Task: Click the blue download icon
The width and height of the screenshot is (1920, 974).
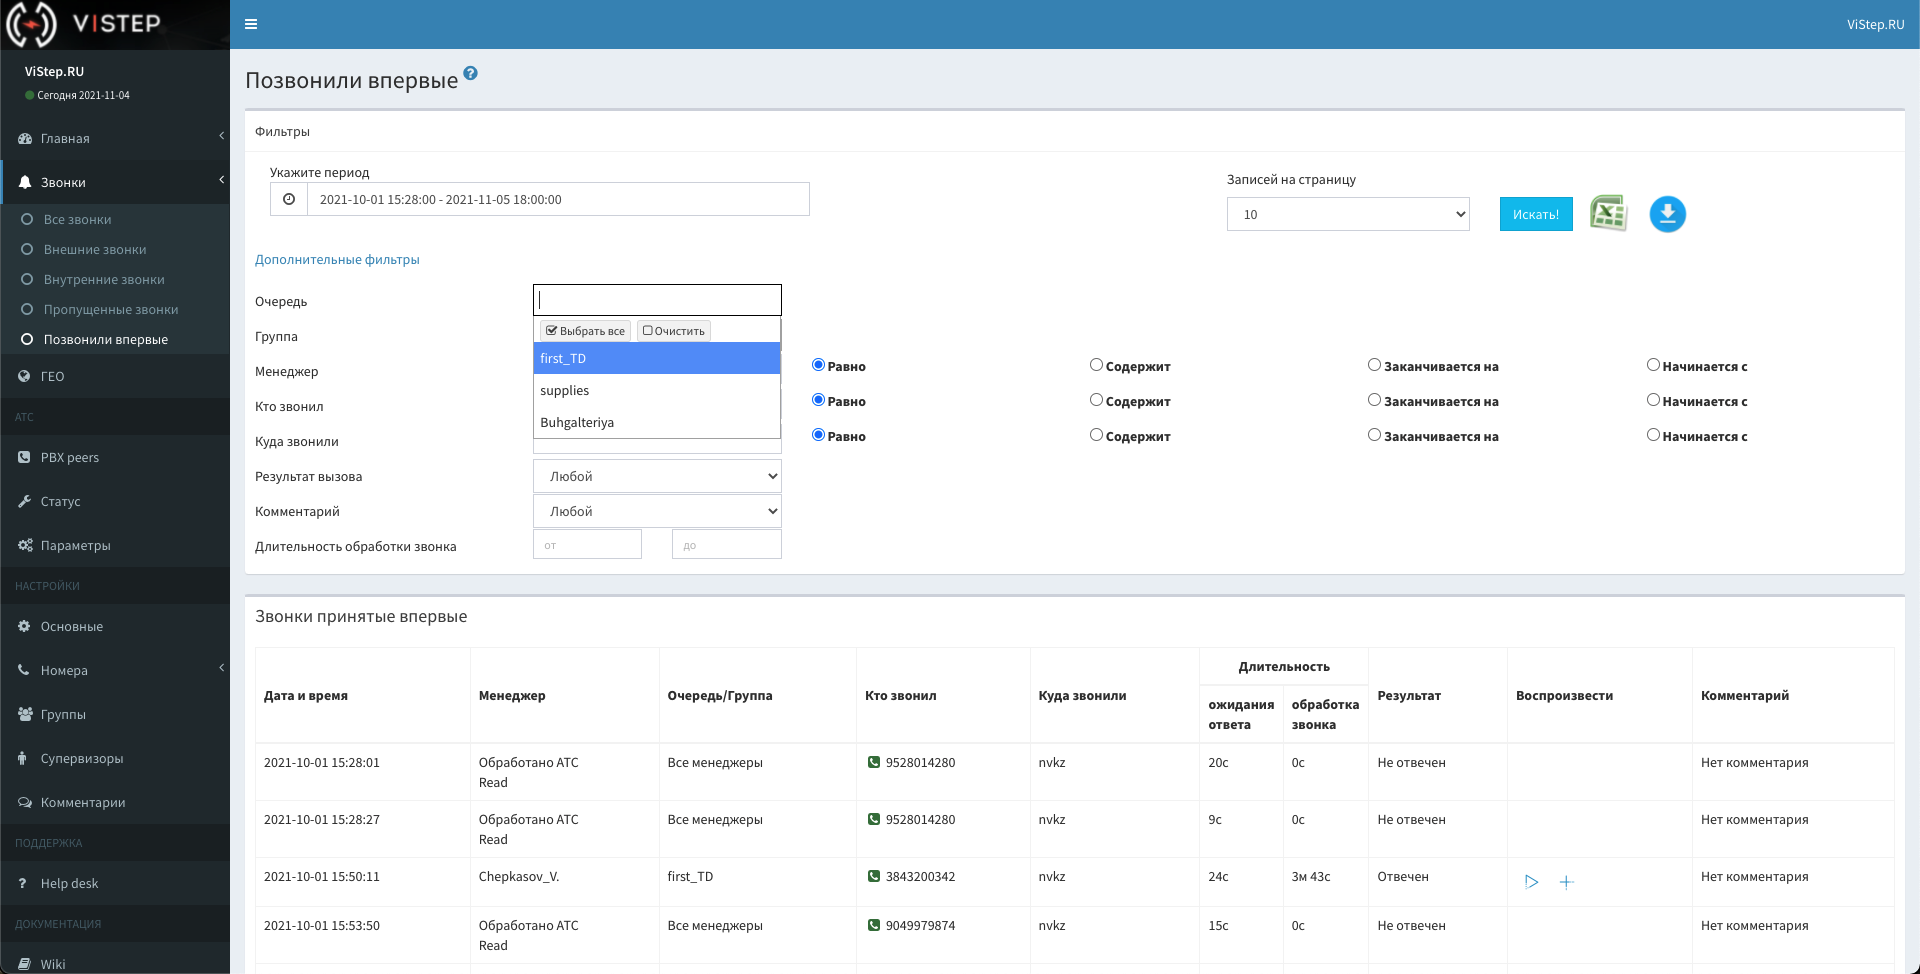Action: tap(1667, 214)
